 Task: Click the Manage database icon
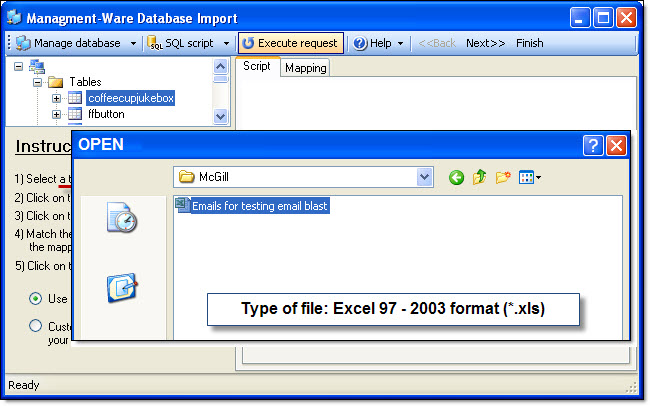point(23,43)
